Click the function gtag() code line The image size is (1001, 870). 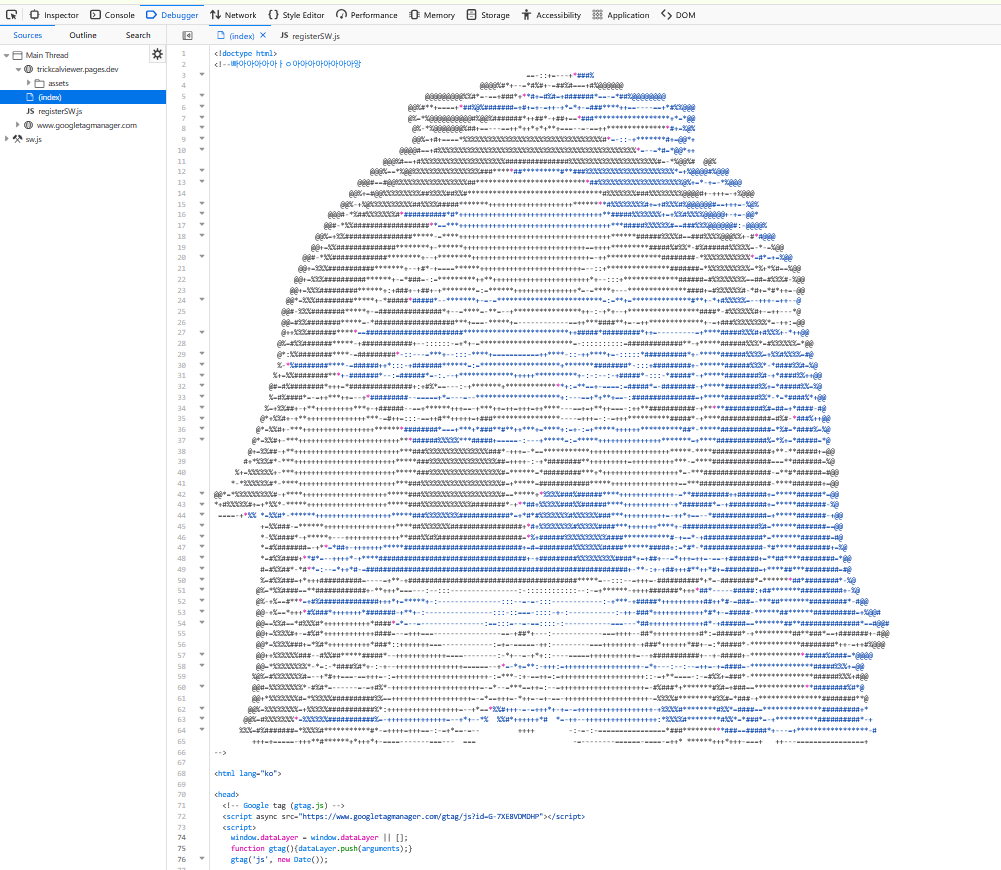point(322,848)
